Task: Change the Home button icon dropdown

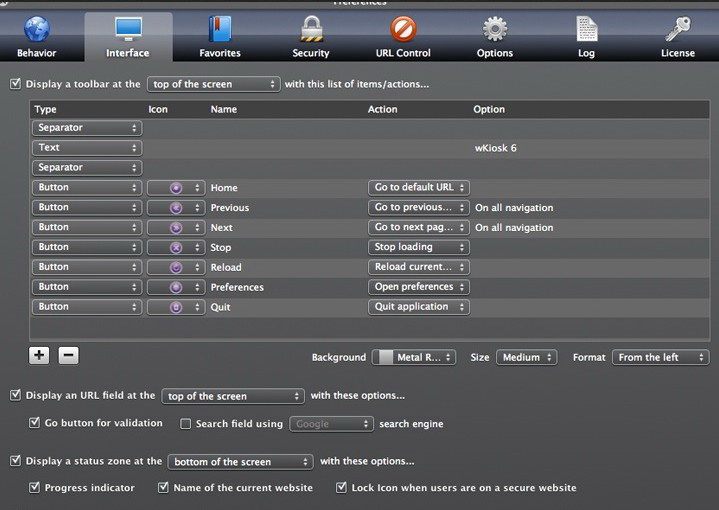Action: click(x=176, y=187)
